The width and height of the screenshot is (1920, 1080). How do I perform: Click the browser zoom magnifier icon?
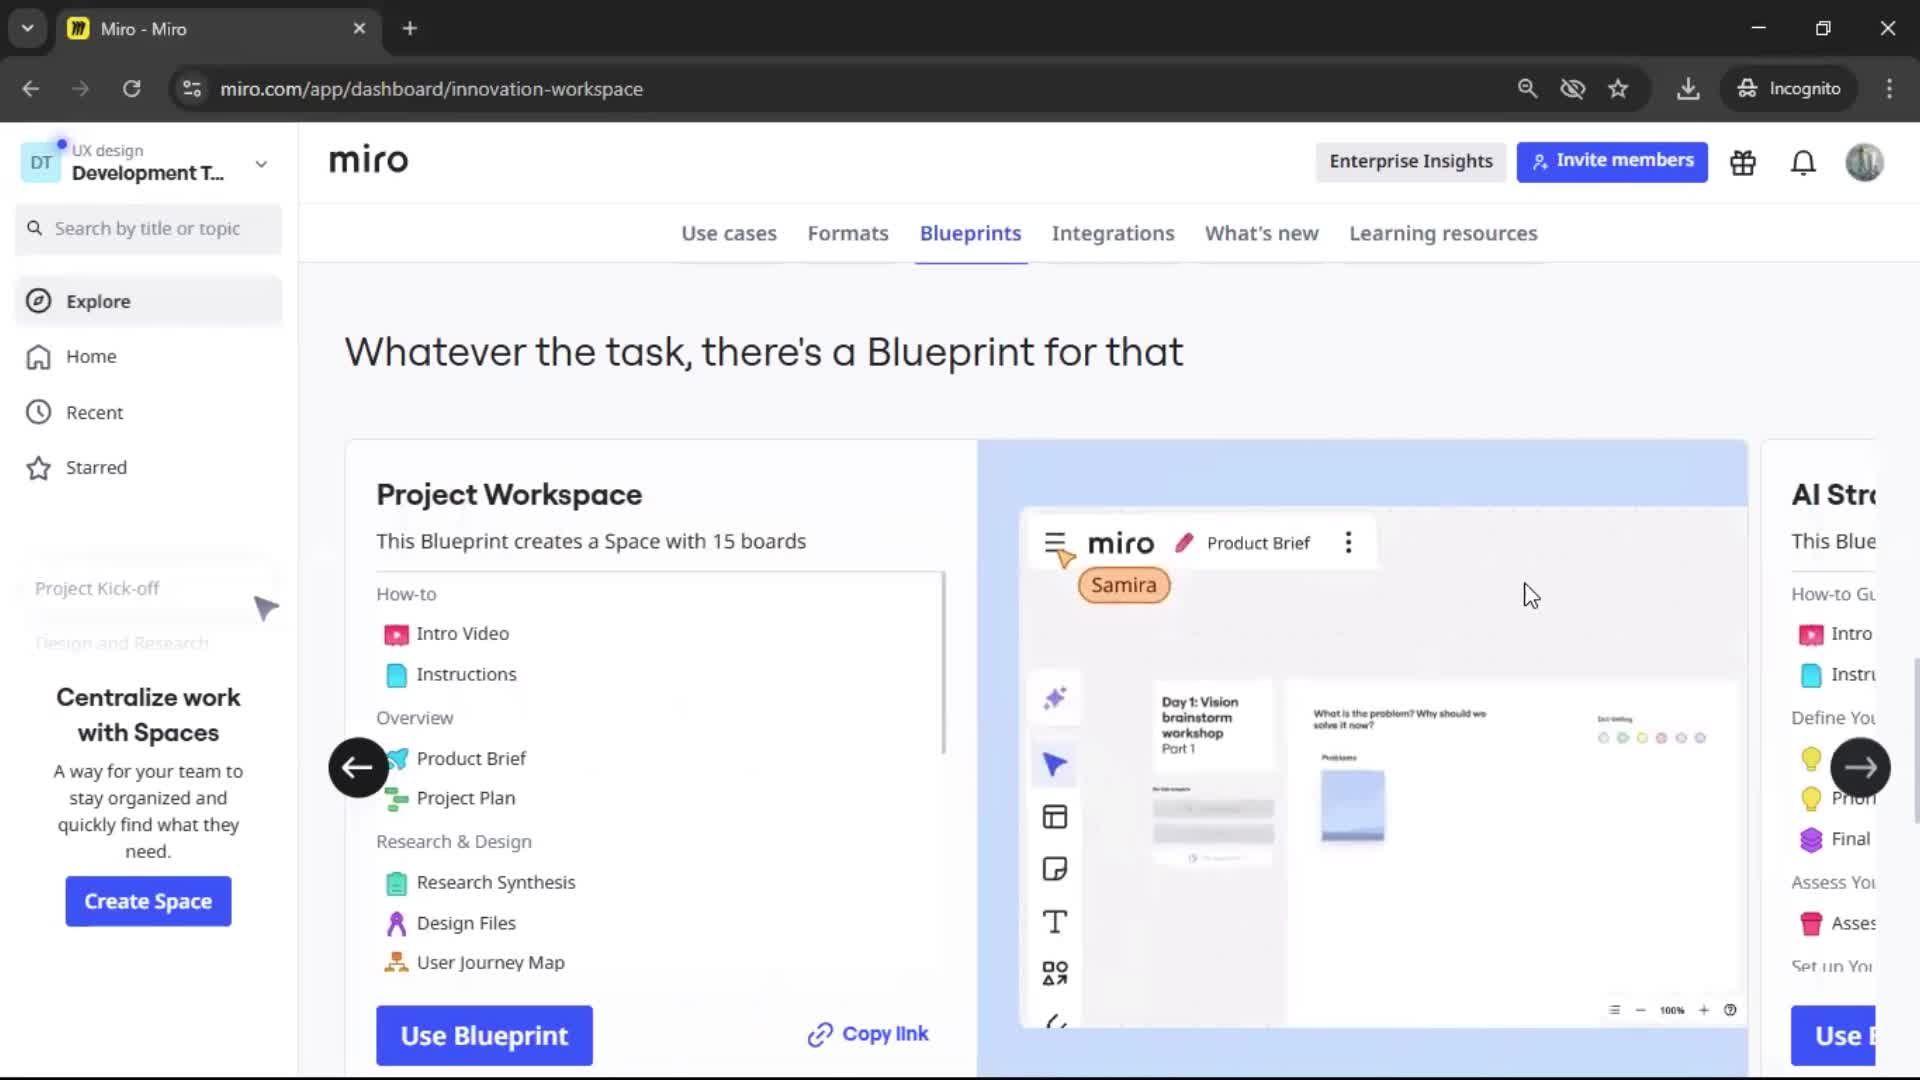1527,89
